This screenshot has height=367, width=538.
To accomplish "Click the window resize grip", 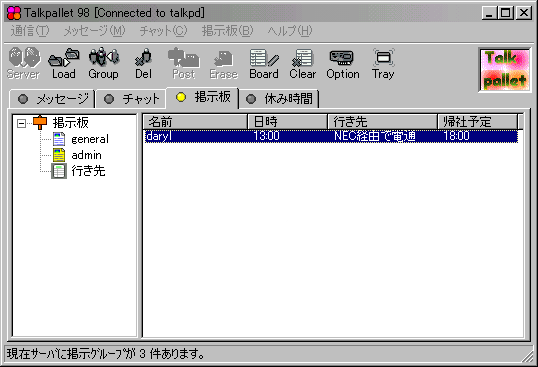I will (x=527, y=356).
